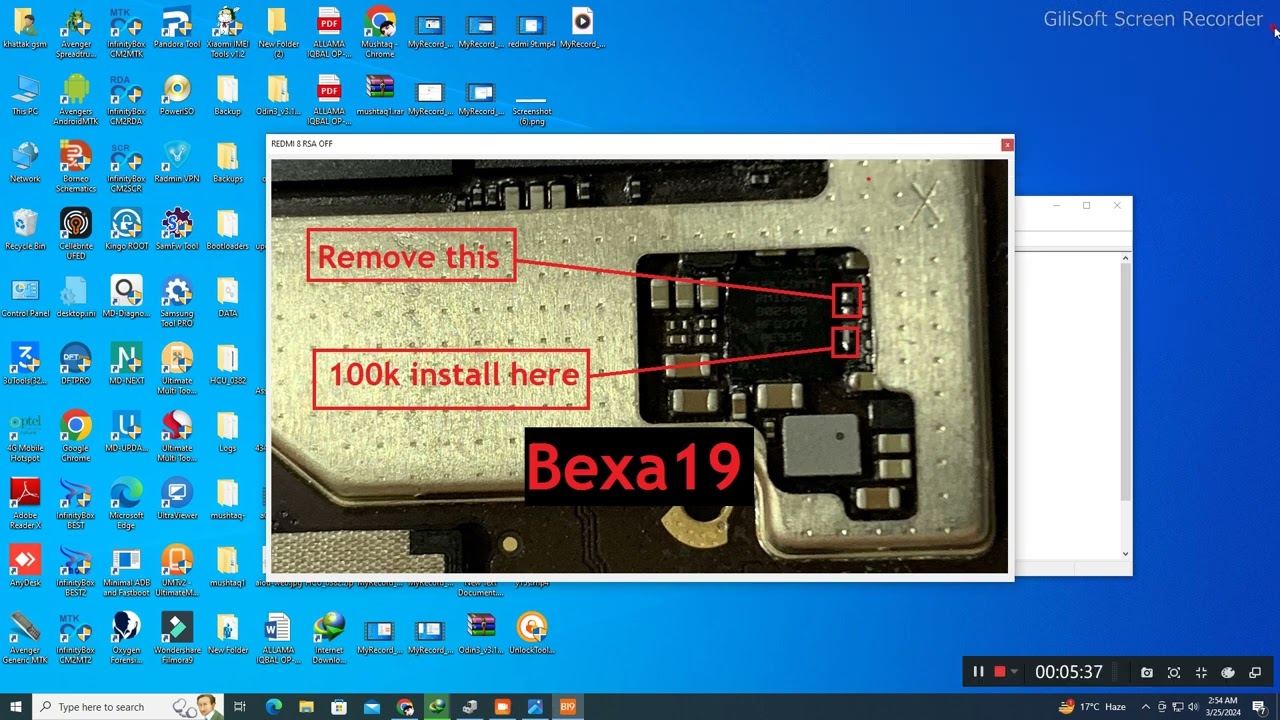Select Cellebrite UFED icon
The width and height of the screenshot is (1280, 720).
click(76, 234)
